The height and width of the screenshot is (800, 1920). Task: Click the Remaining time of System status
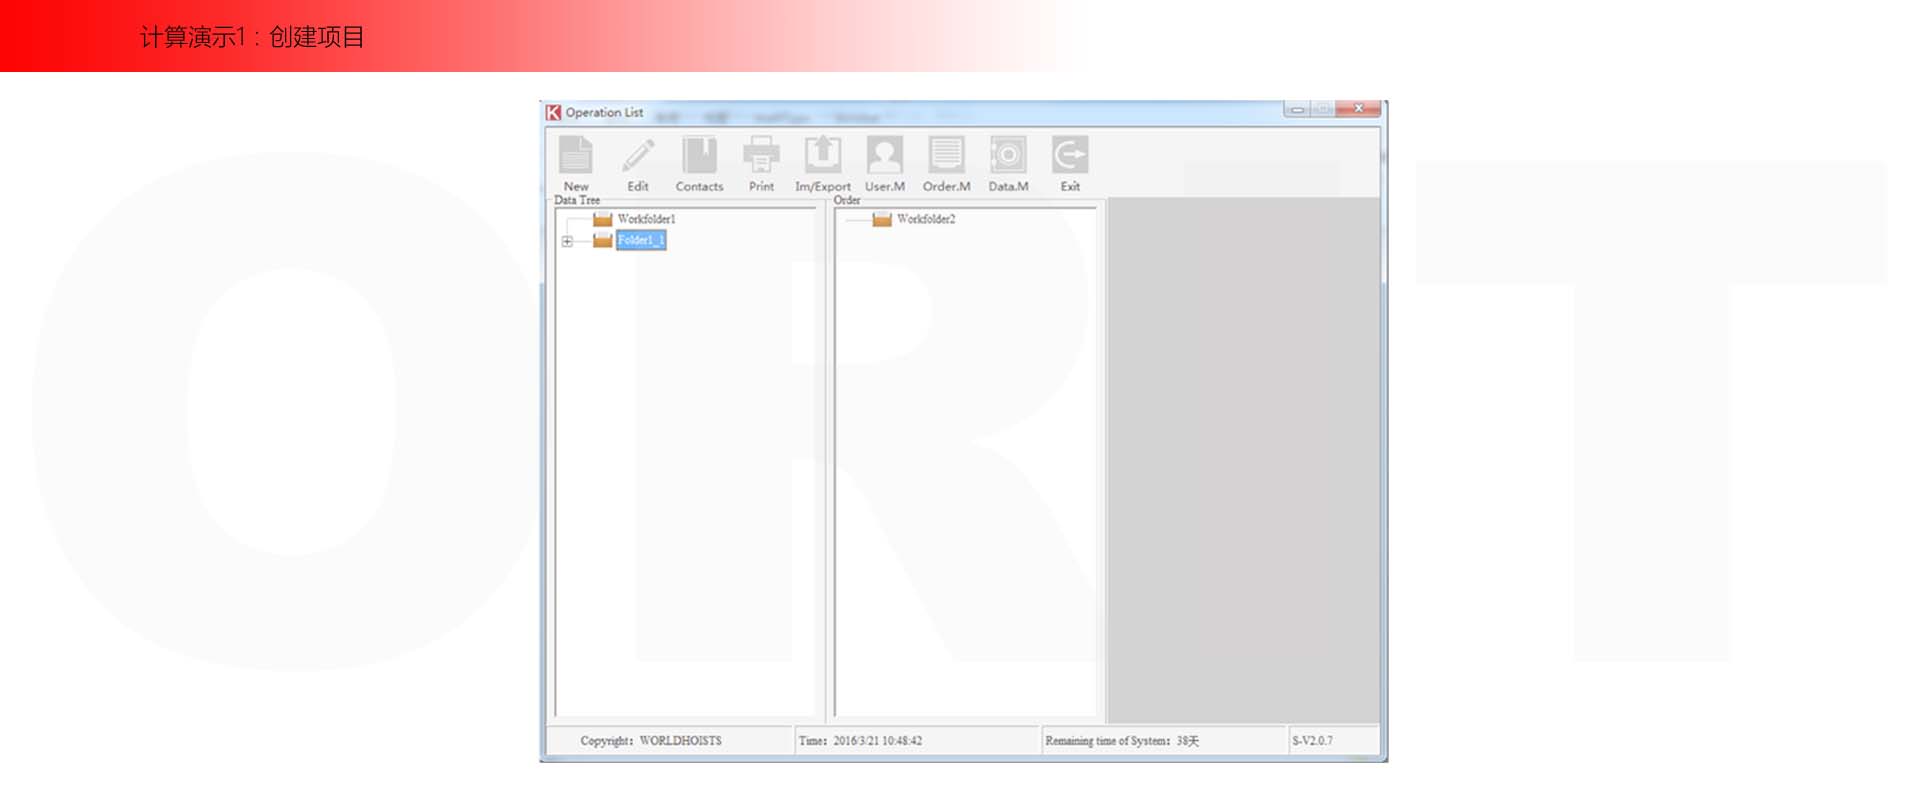[x=1121, y=741]
